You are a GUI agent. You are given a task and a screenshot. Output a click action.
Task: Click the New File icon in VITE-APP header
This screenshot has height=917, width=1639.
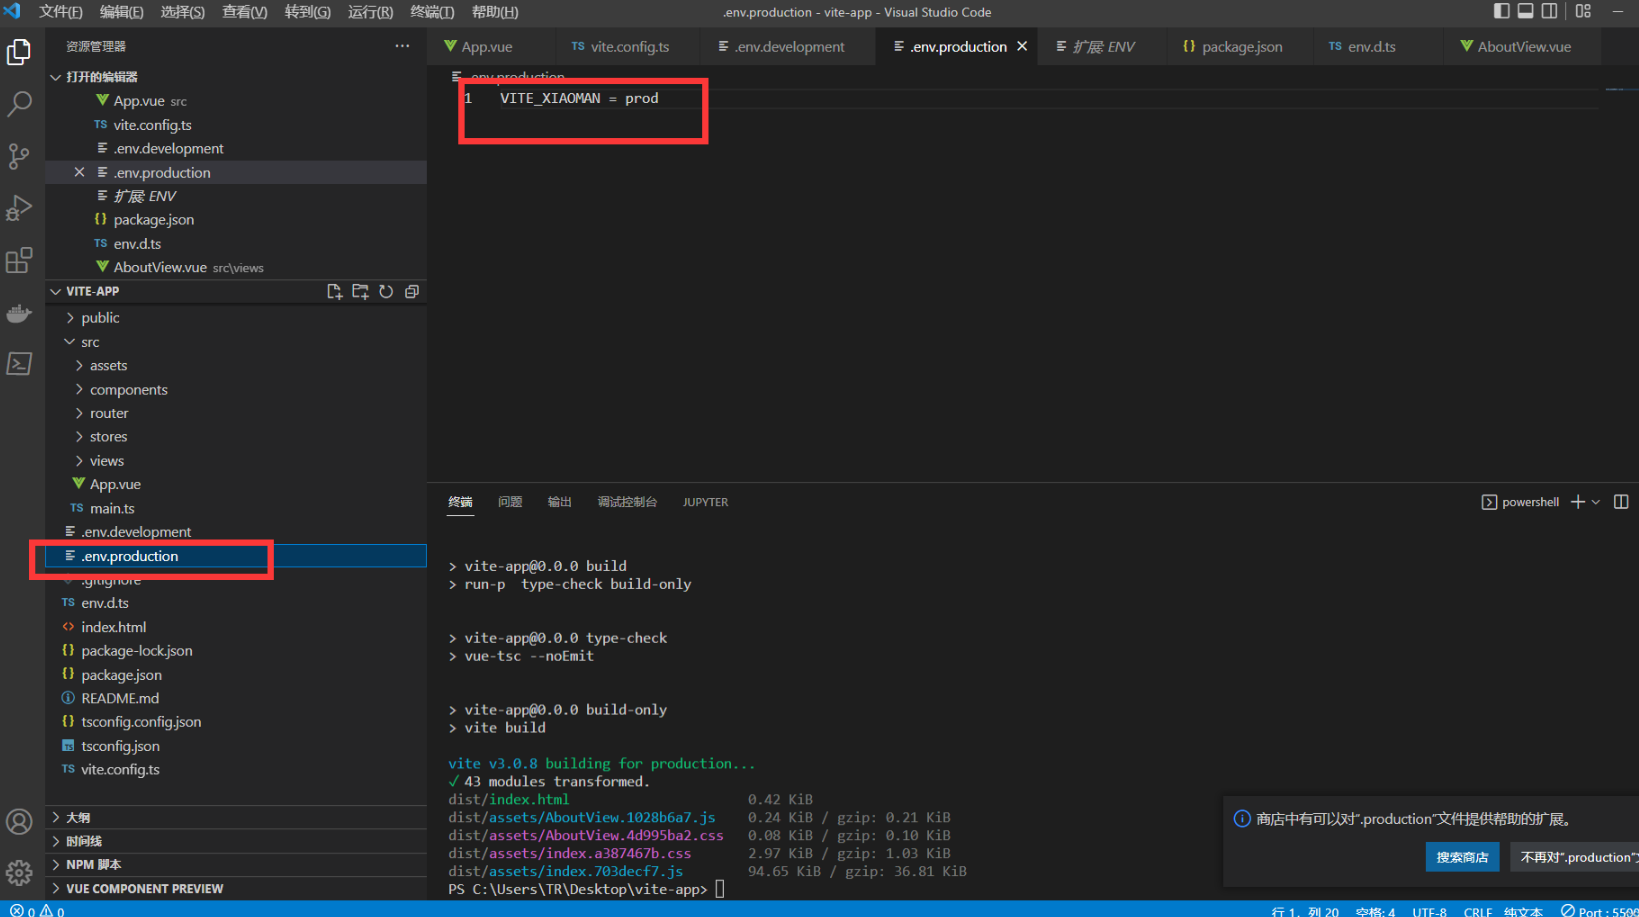pyautogui.click(x=334, y=292)
